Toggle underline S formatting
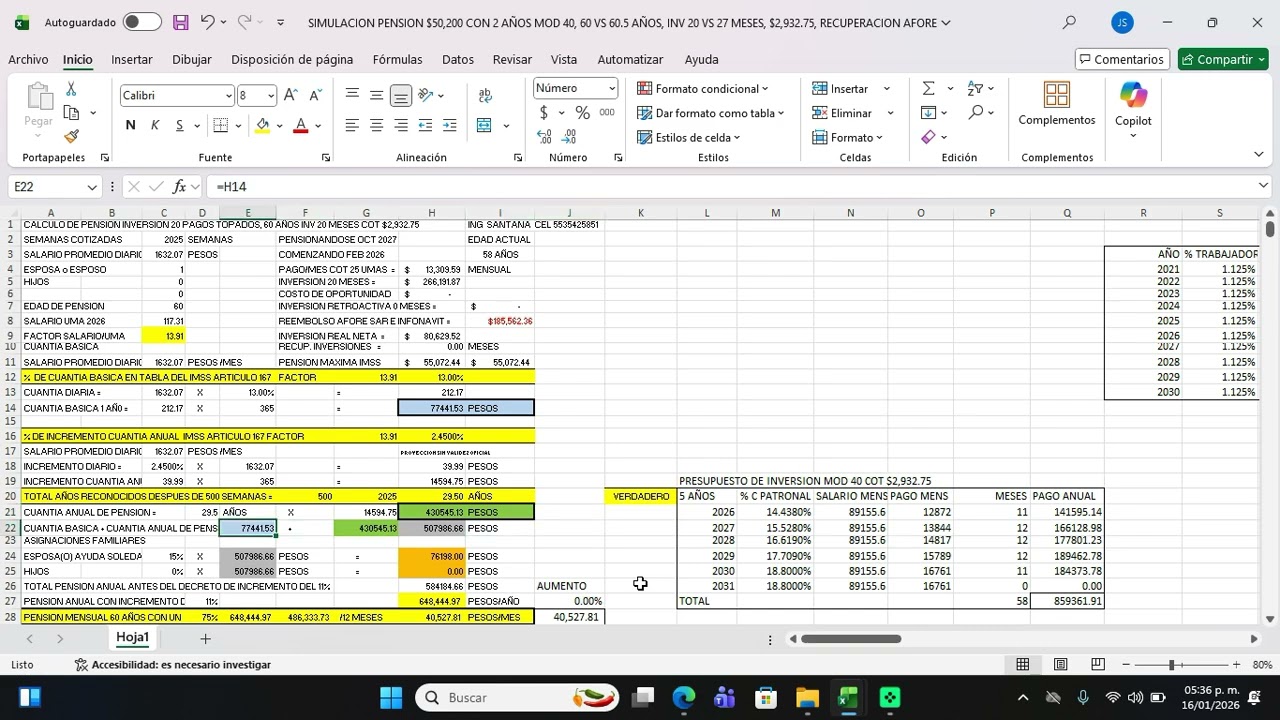 [x=180, y=125]
